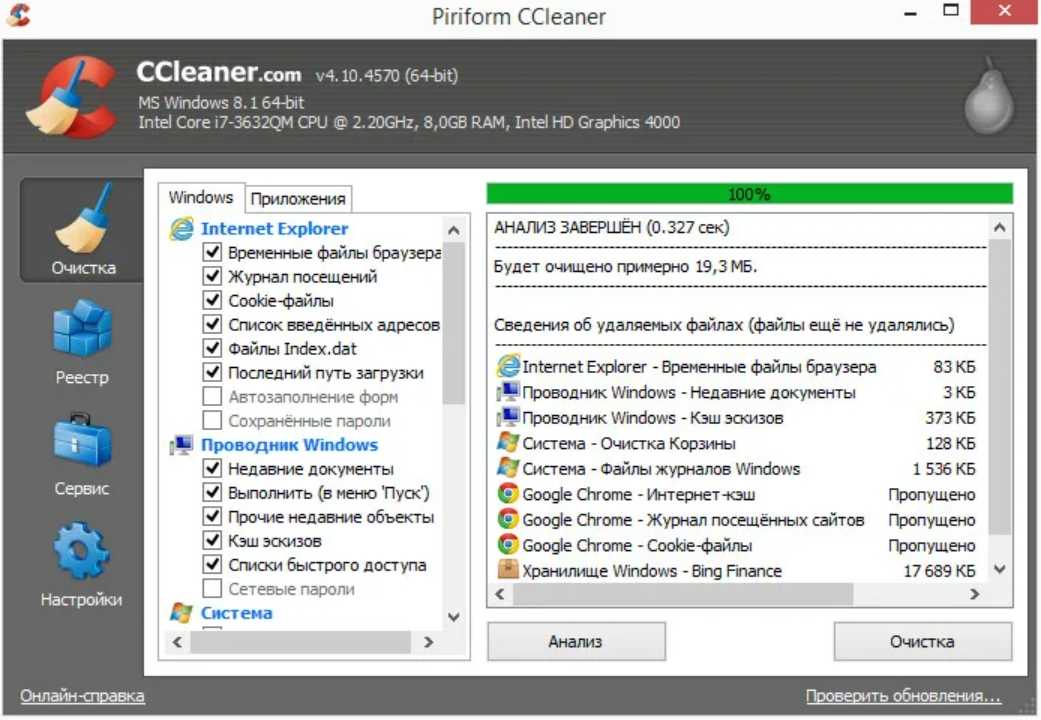Uncheck the Кэш эскизов checkbox
The image size is (1041, 720).
click(212, 540)
